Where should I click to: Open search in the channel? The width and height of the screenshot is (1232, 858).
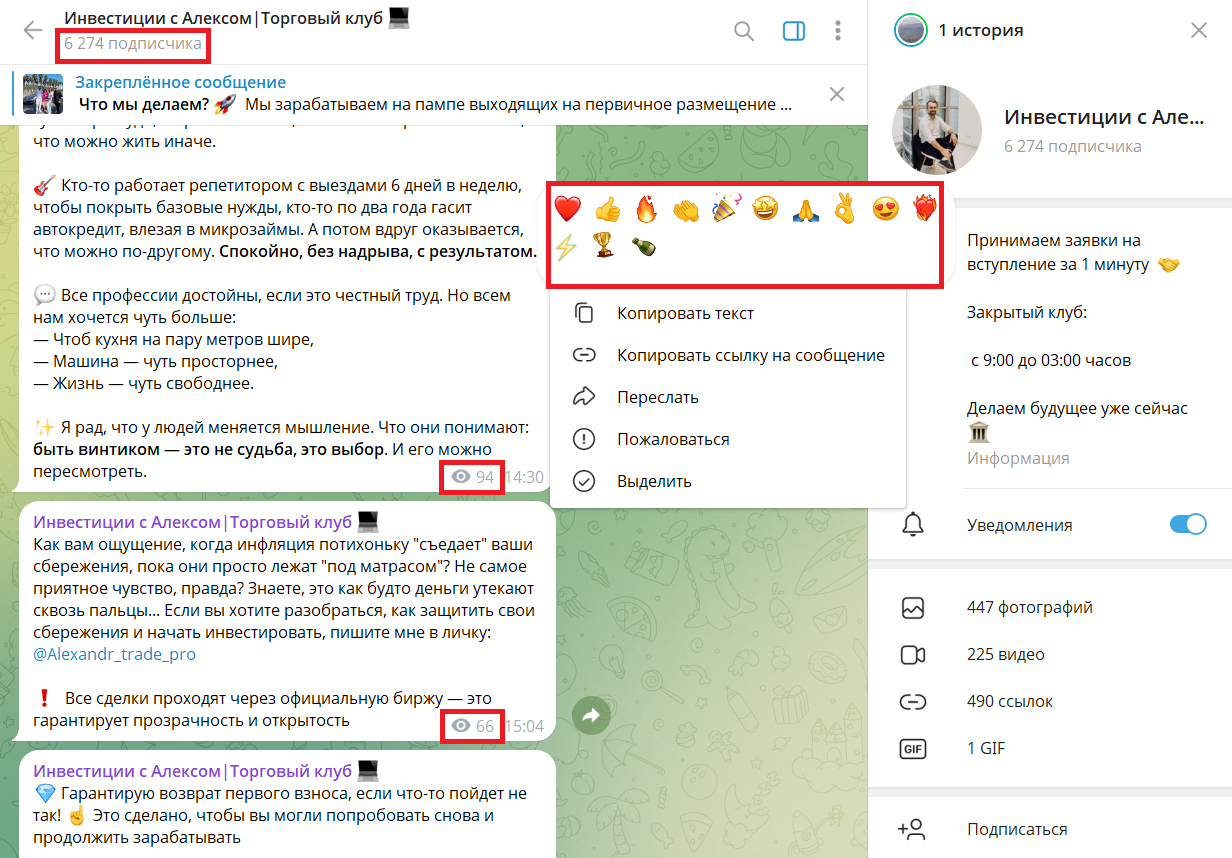pos(744,31)
